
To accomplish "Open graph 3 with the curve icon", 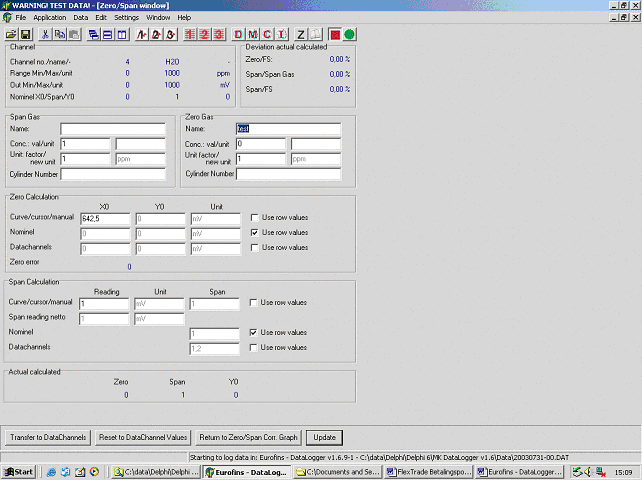I will [x=170, y=34].
